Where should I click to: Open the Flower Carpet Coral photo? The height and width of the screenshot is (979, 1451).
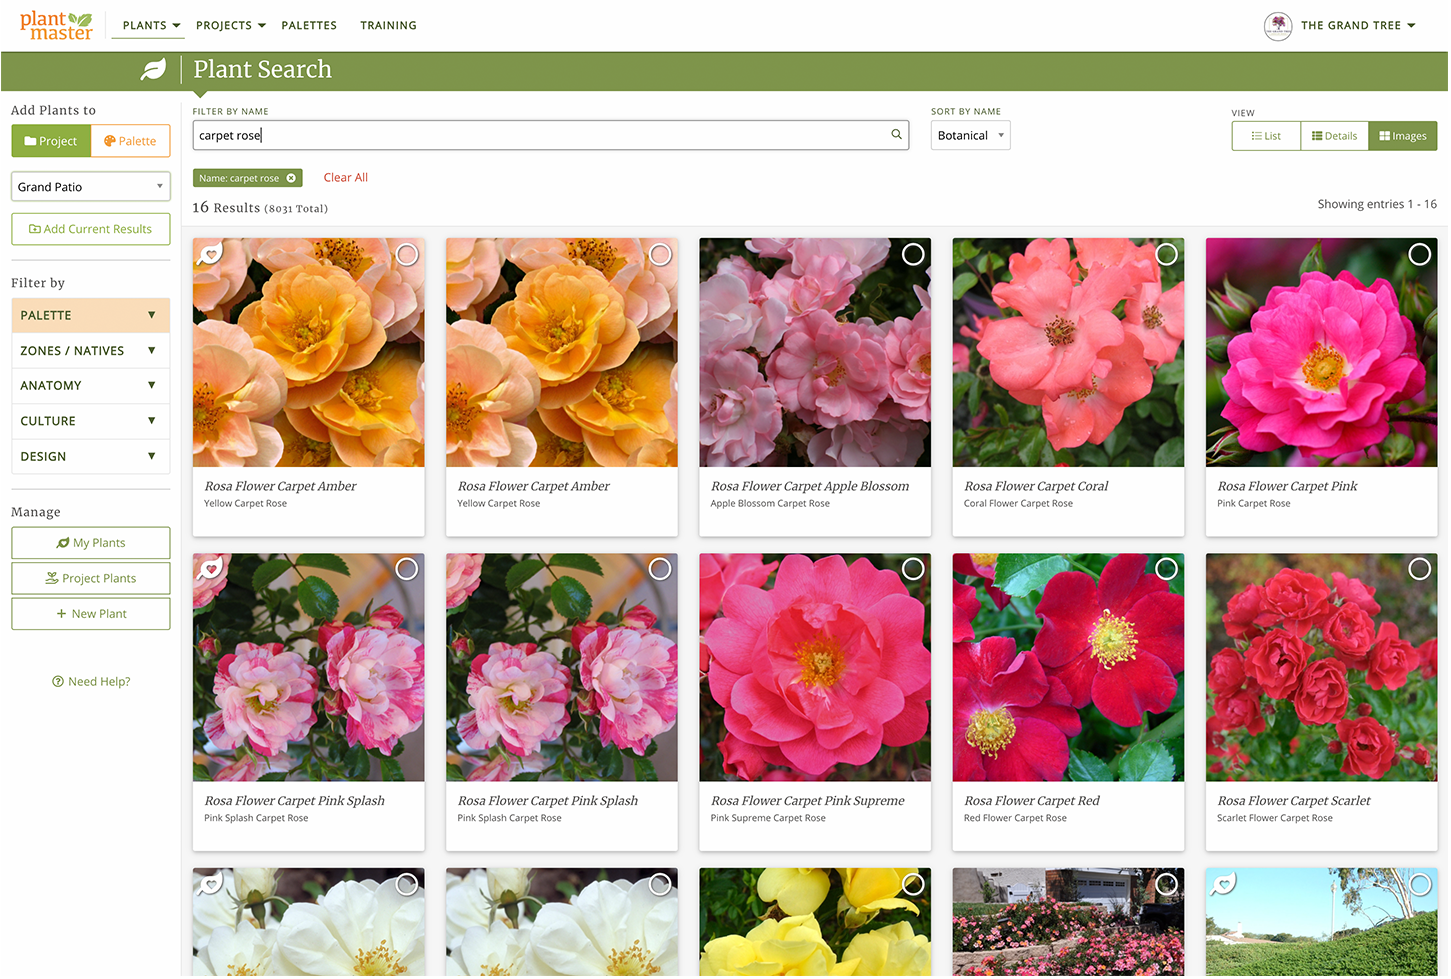point(1068,352)
